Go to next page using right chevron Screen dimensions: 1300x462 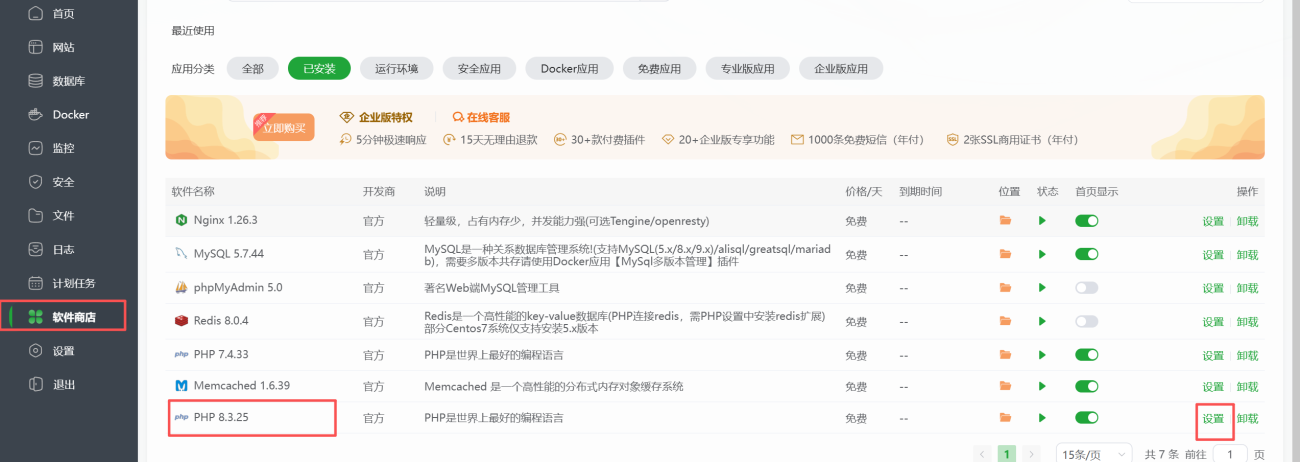tap(1032, 454)
